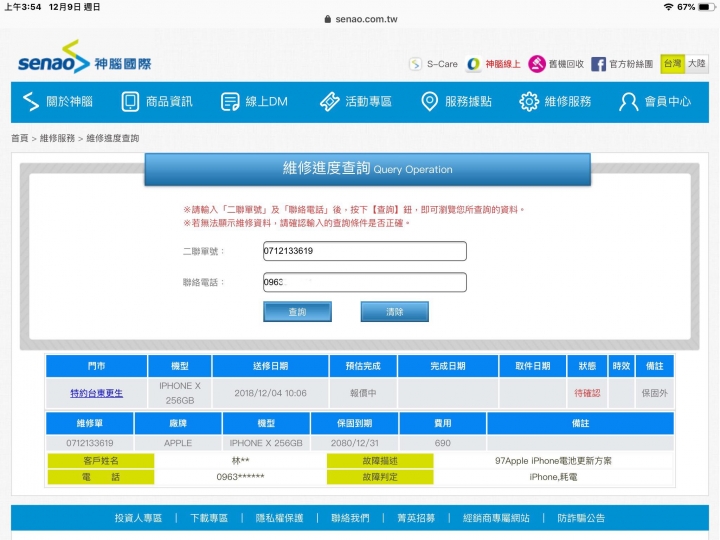Open the 神腦線上 icon link

point(473,64)
